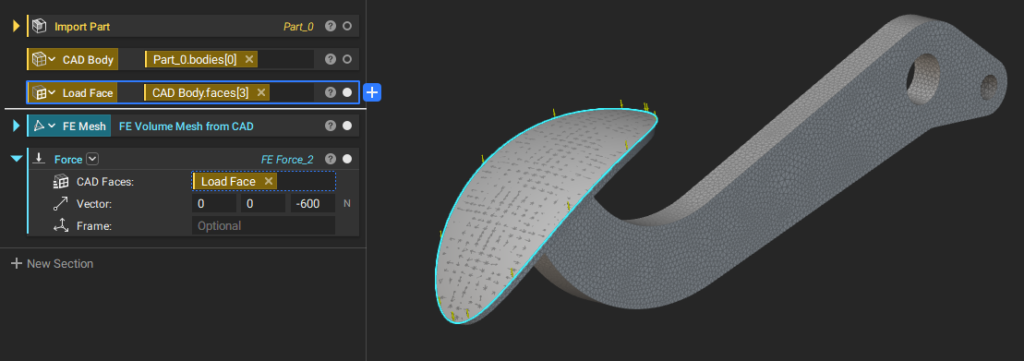1024x361 pixels.
Task: Open help for FE Mesh row
Action: coord(330,125)
